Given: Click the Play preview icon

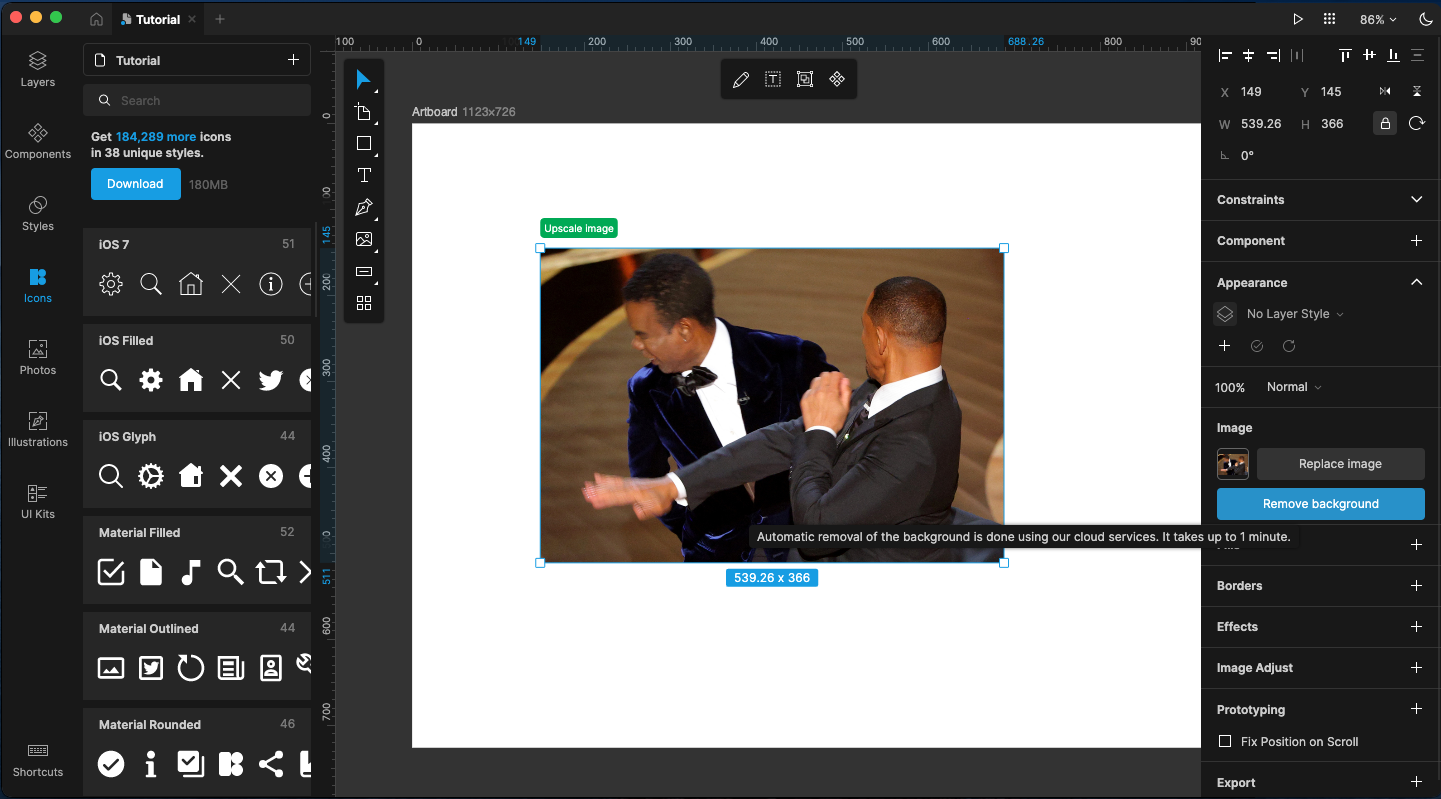Looking at the screenshot, I should (x=1298, y=19).
